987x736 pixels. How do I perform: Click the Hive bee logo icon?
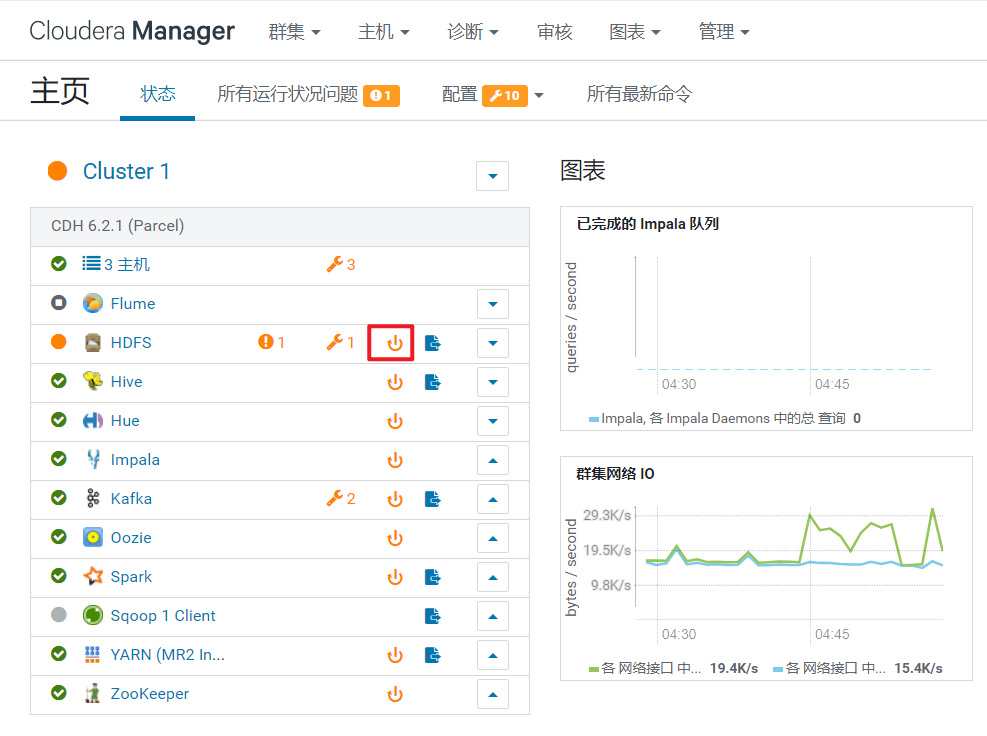click(93, 381)
